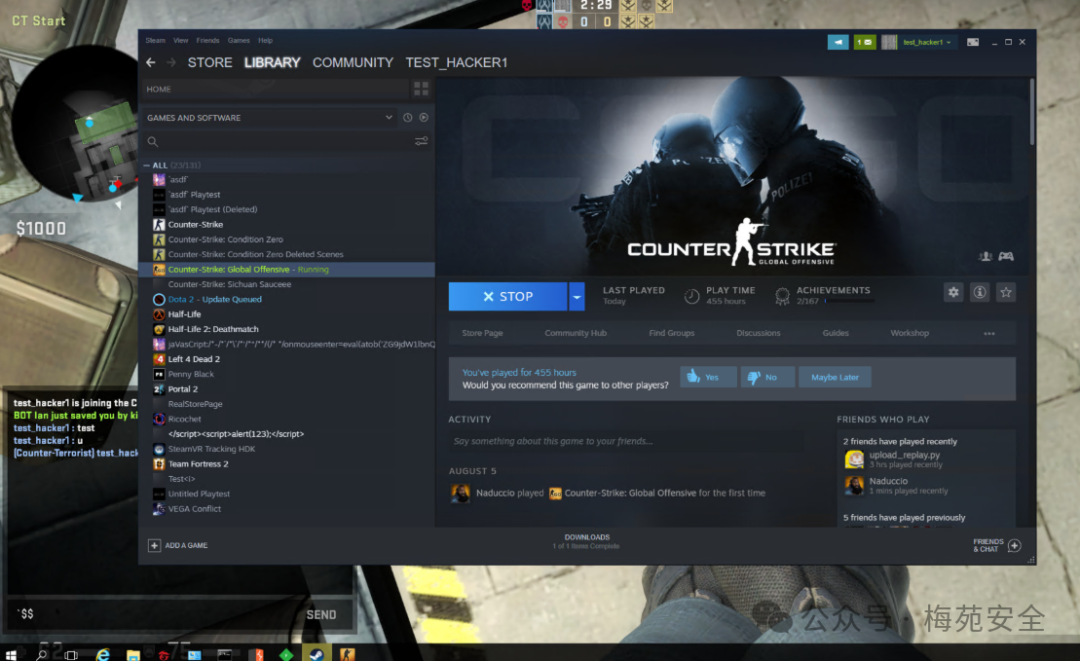Open the green notification inbox icon
Image resolution: width=1080 pixels, height=661 pixels.
pyautogui.click(x=864, y=42)
